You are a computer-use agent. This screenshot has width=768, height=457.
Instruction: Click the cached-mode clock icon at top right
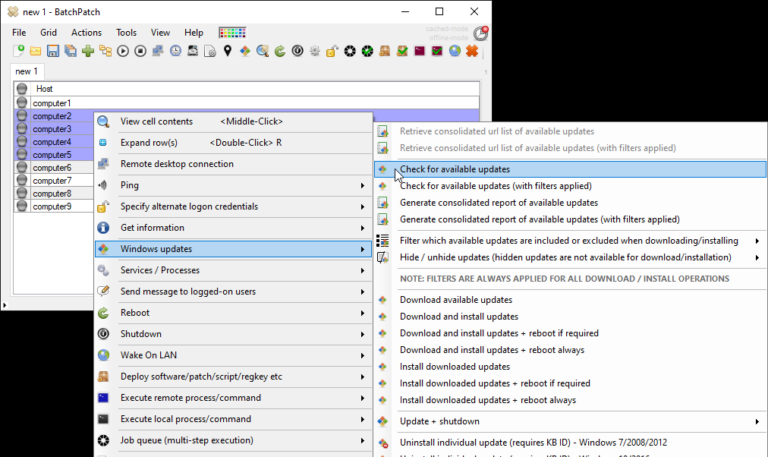coord(480,33)
